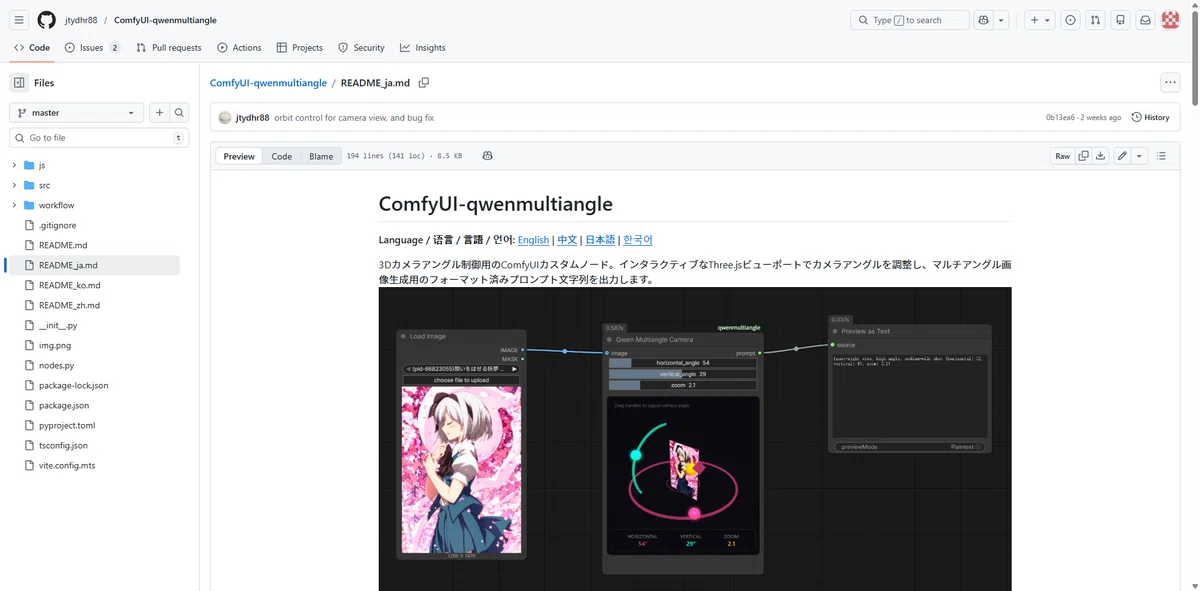1200x591 pixels.
Task: Click the Copilot icon next to file size
Action: pos(487,156)
